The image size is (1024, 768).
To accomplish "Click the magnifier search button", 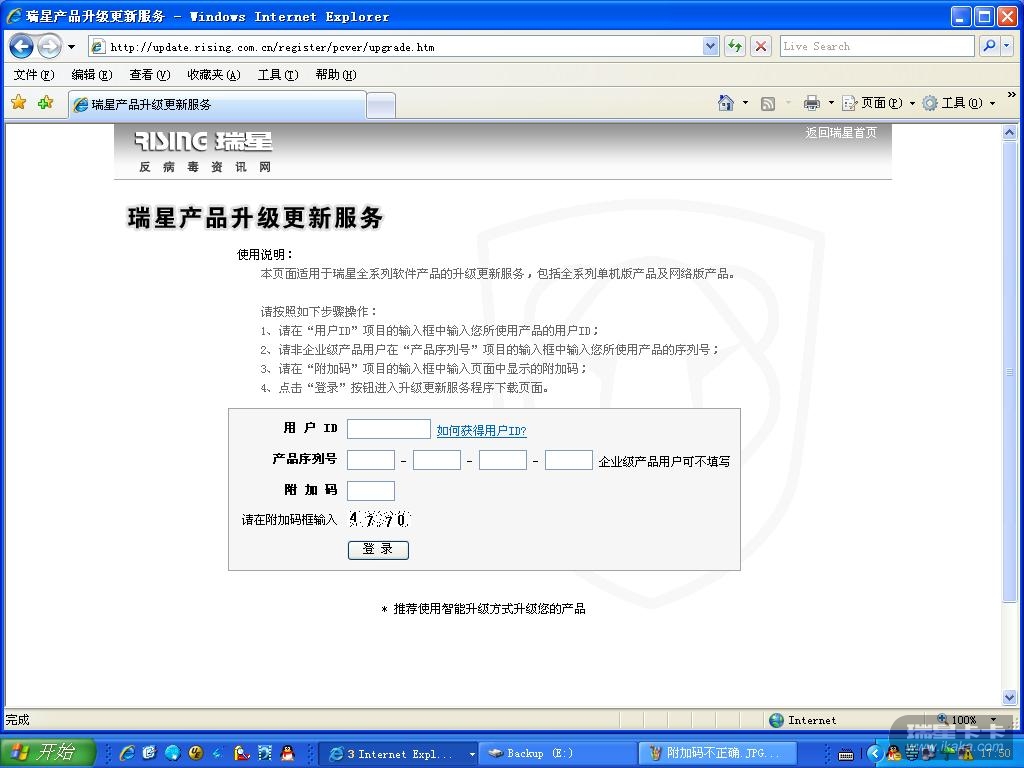I will [989, 46].
